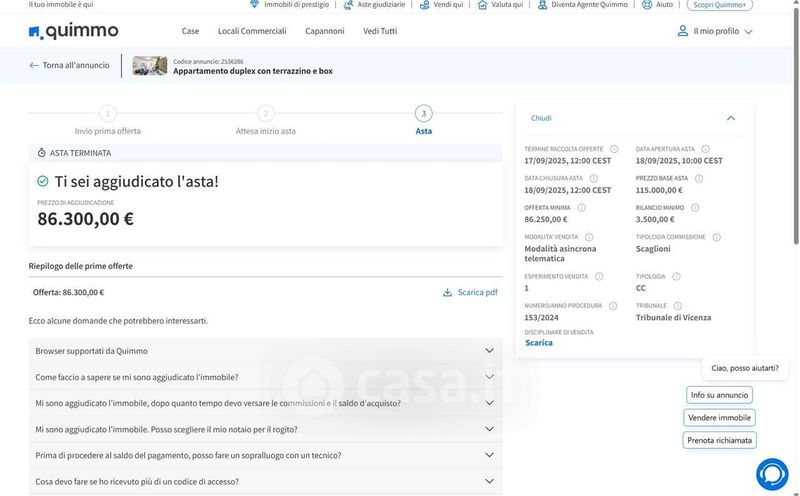The image size is (800, 496).
Task: Collapse the Chiudi details panel
Action: coord(730,118)
